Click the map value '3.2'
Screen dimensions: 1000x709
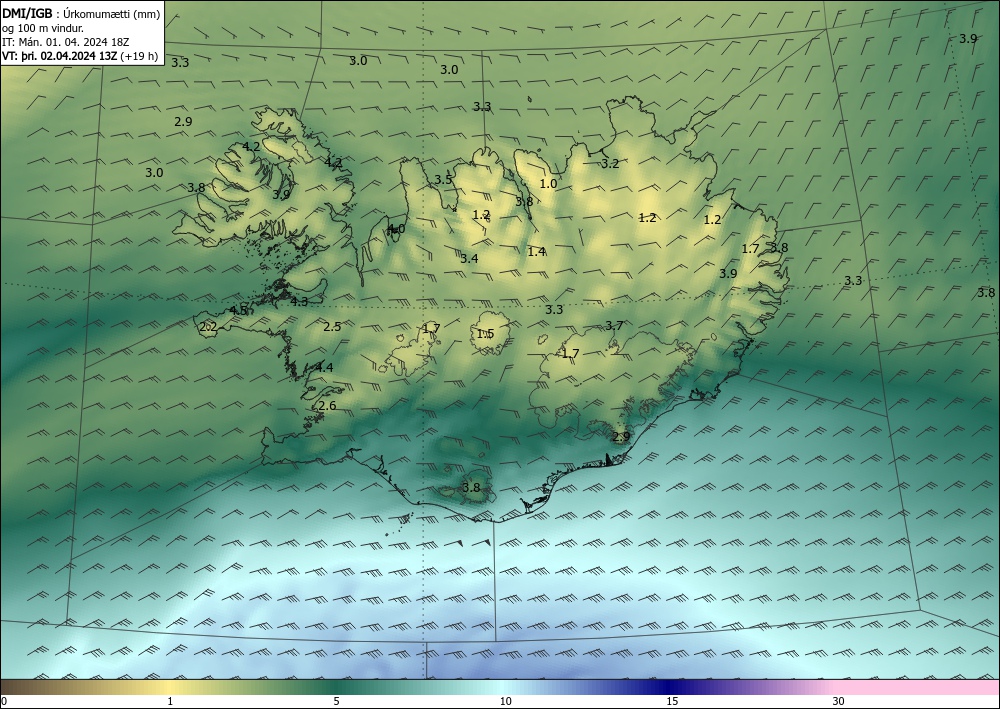click(610, 164)
